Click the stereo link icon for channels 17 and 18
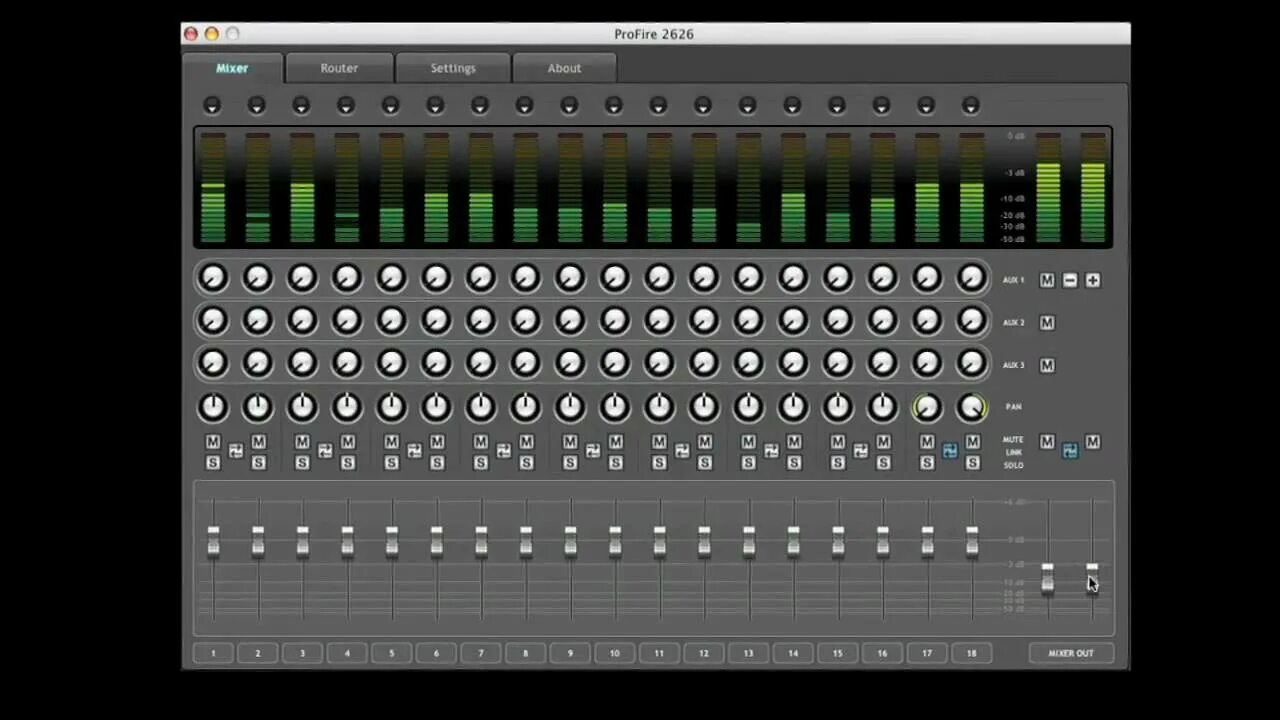The image size is (1280, 720). 949,450
